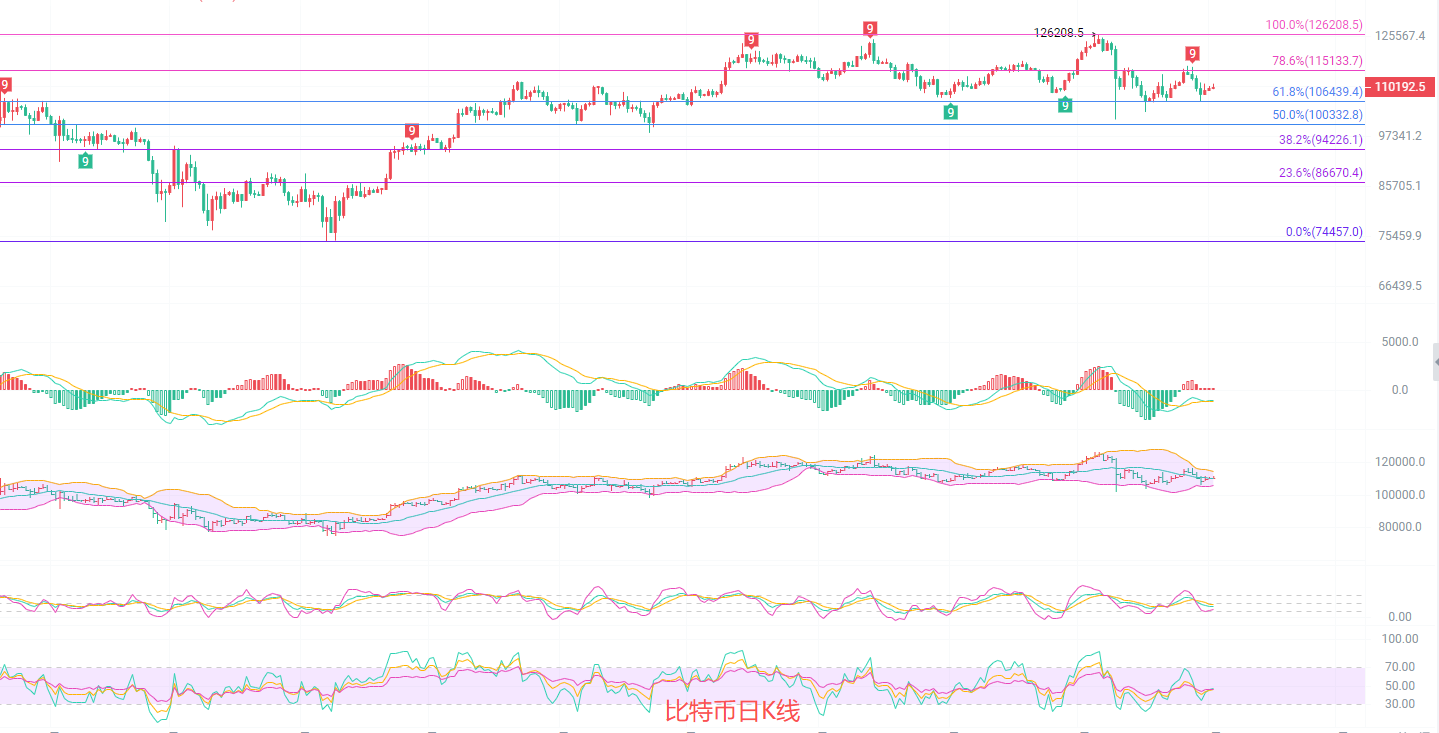
Task: Click the 50.0% Fibonacci level label
Action: 1317,115
